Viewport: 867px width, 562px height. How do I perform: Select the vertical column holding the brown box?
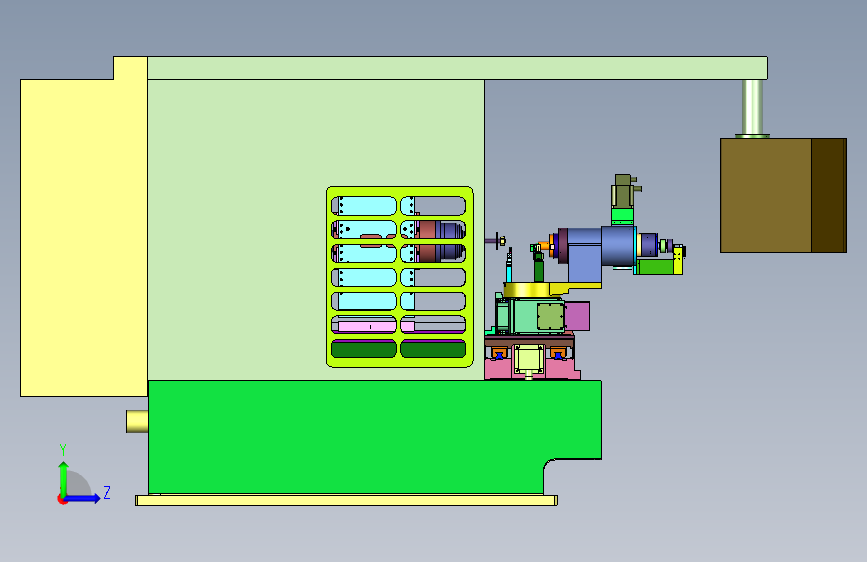(x=752, y=108)
